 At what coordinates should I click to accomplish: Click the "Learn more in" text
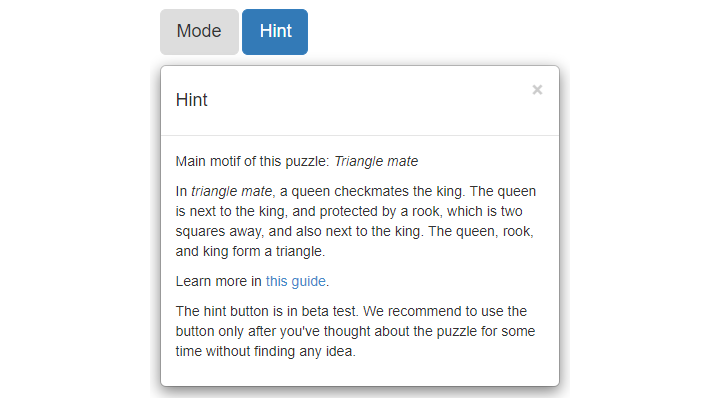(219, 281)
